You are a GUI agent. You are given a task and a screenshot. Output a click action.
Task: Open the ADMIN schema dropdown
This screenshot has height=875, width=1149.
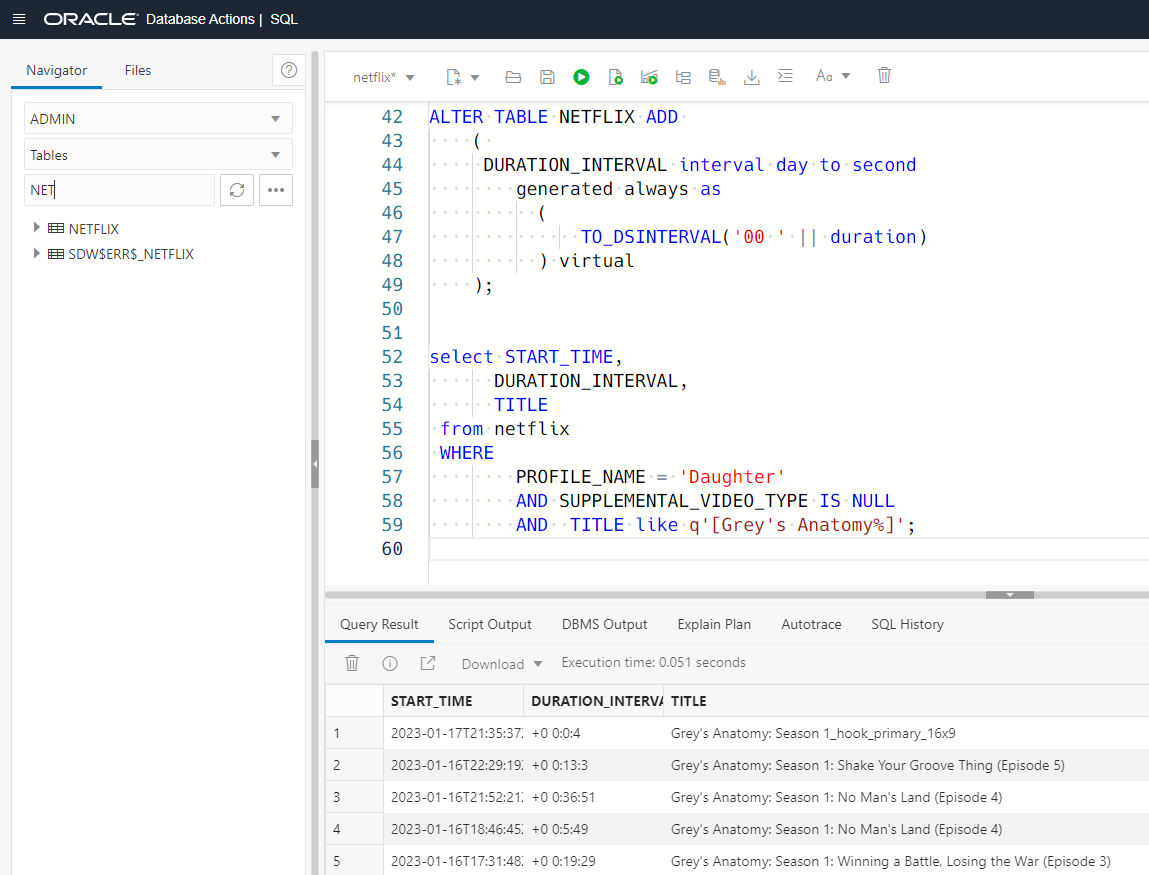tap(158, 119)
